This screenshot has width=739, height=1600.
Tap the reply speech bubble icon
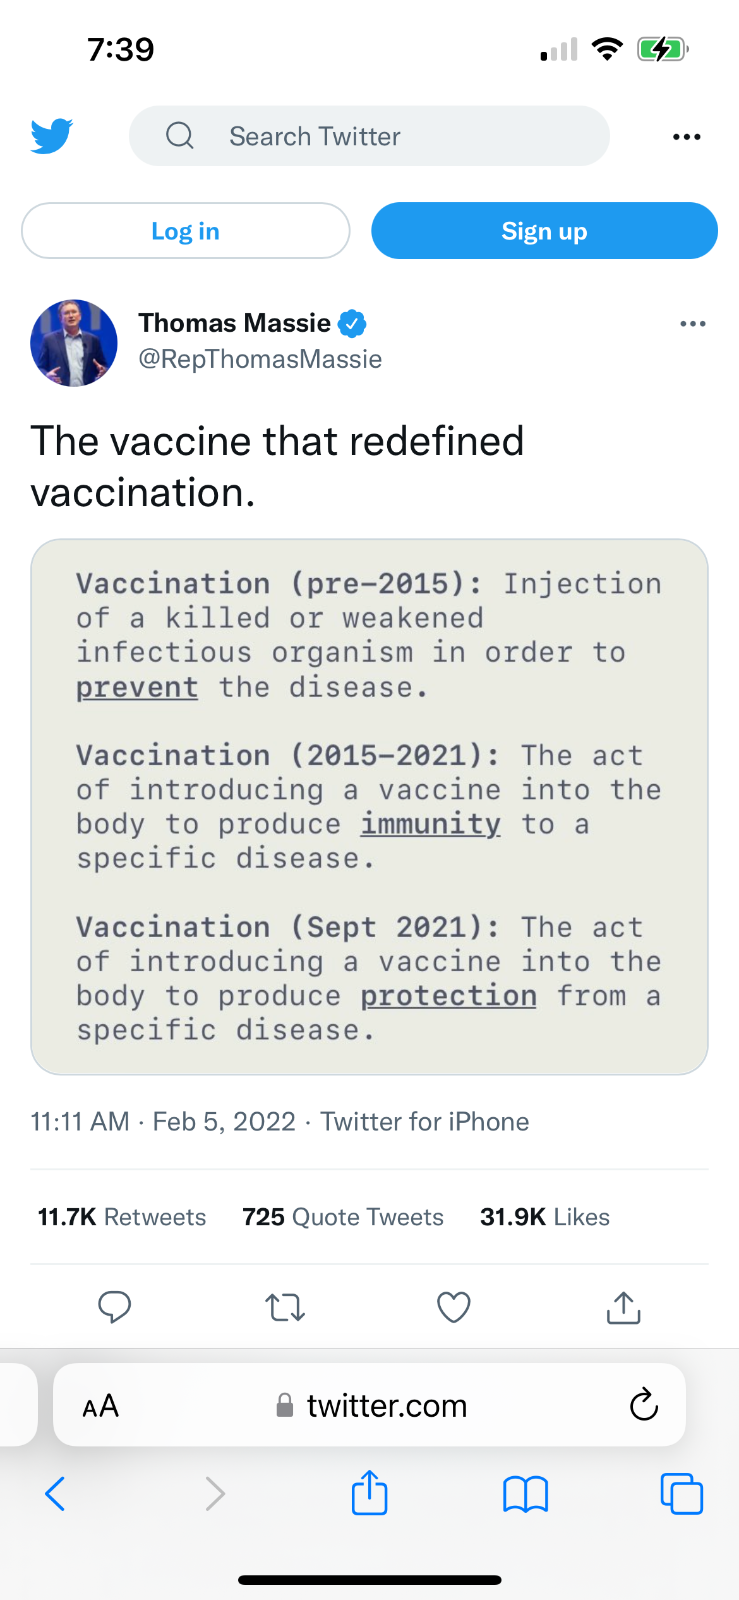(114, 1307)
